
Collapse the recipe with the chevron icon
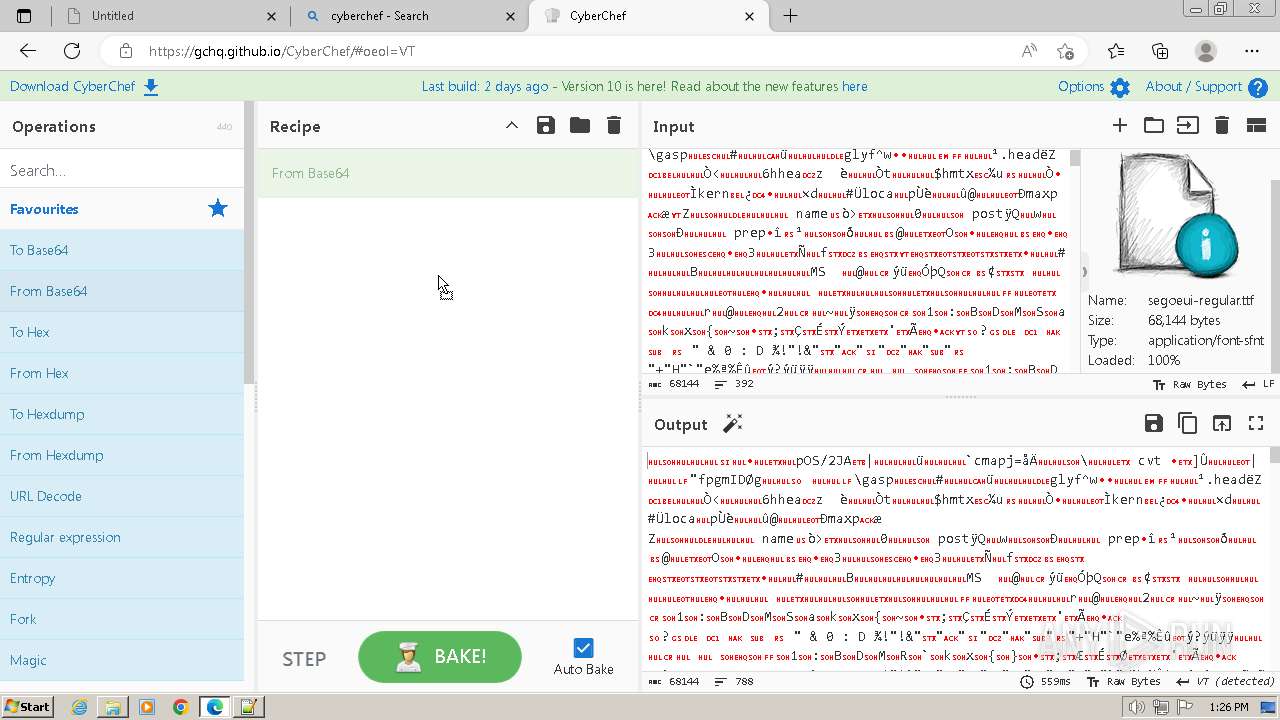pos(511,125)
